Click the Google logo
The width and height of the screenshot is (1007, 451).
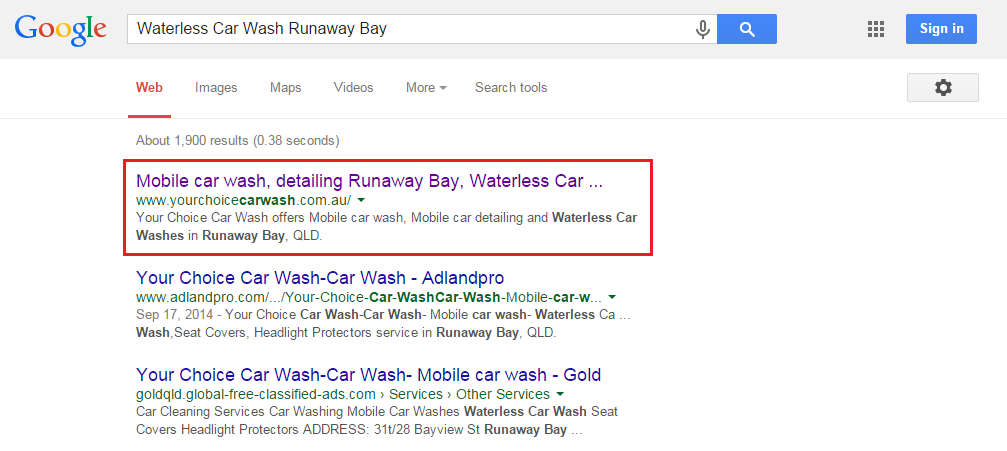60,30
